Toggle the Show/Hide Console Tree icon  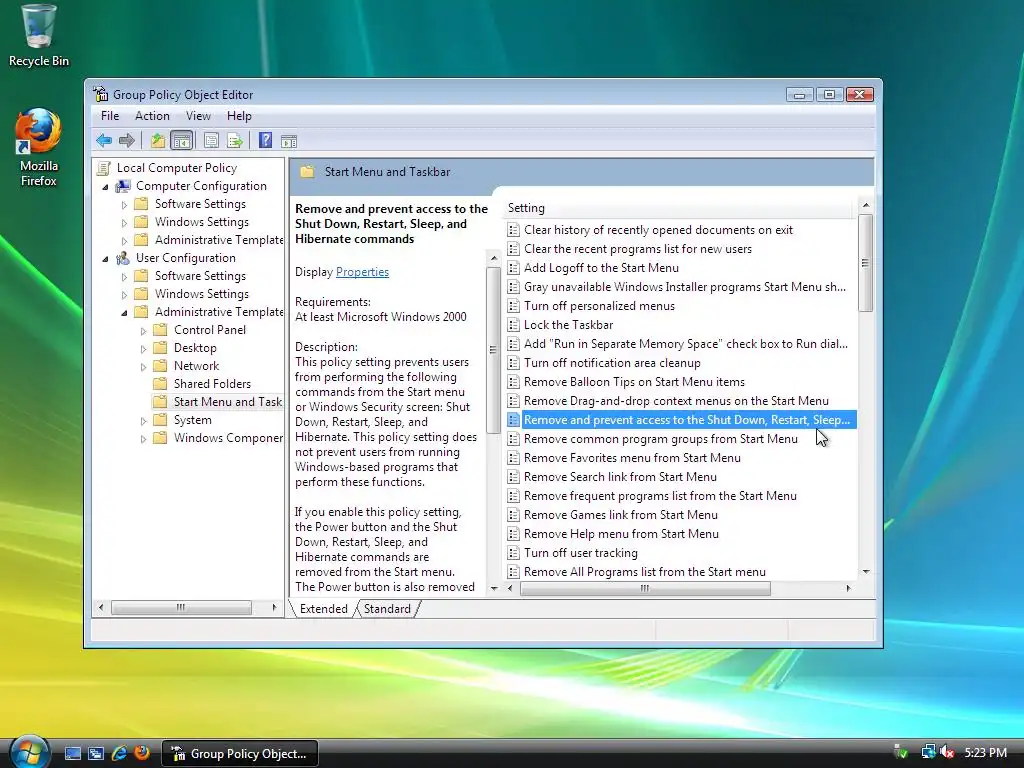click(x=182, y=140)
